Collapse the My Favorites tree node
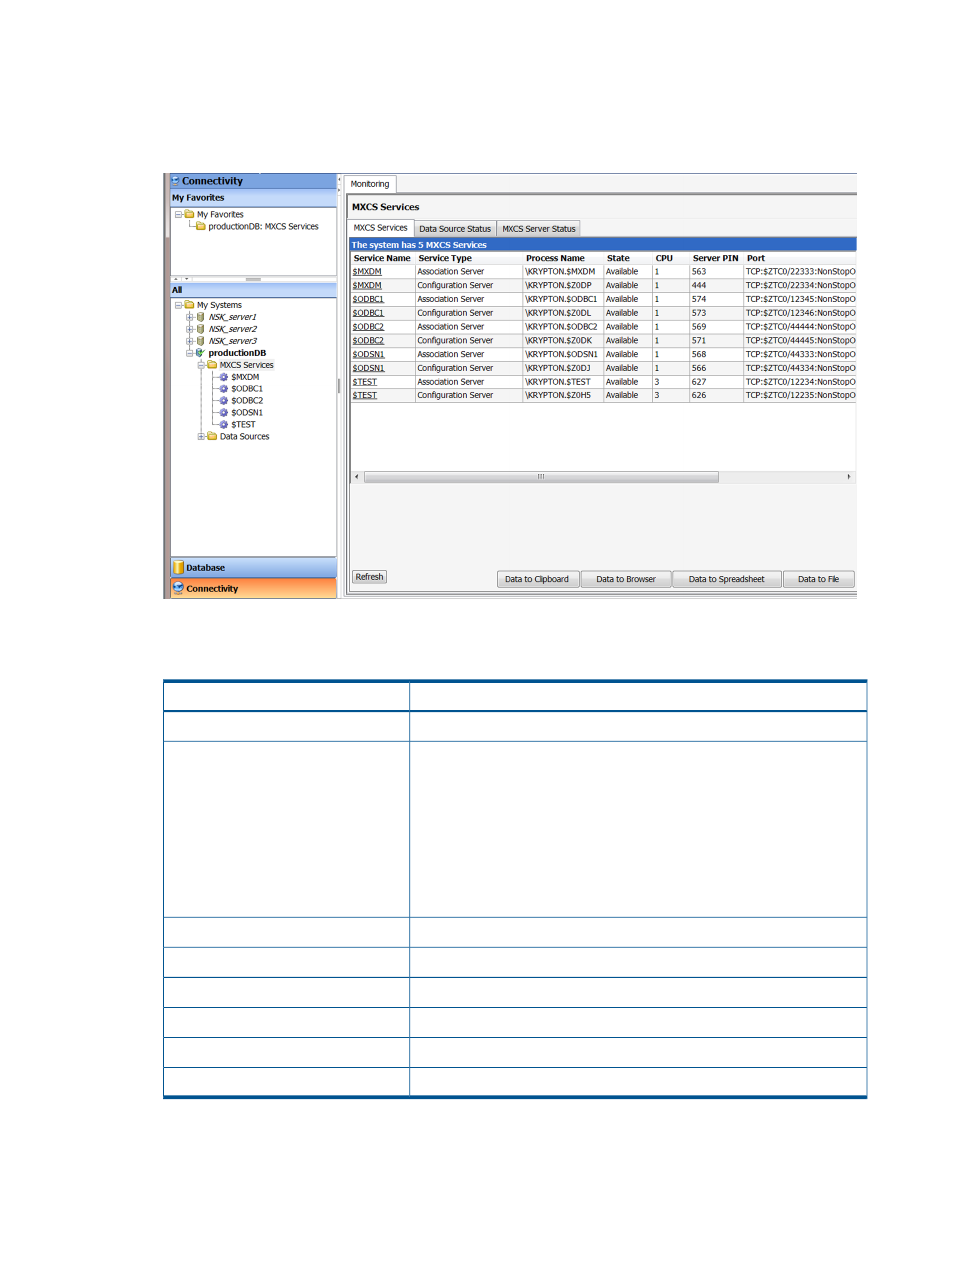954x1270 pixels. [178, 214]
